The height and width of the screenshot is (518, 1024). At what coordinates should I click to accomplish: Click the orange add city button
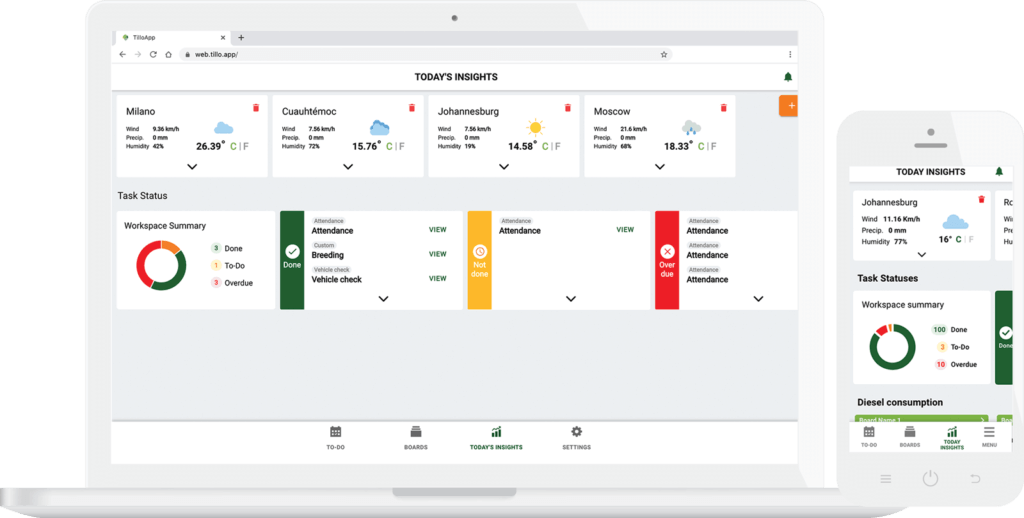pyautogui.click(x=790, y=105)
